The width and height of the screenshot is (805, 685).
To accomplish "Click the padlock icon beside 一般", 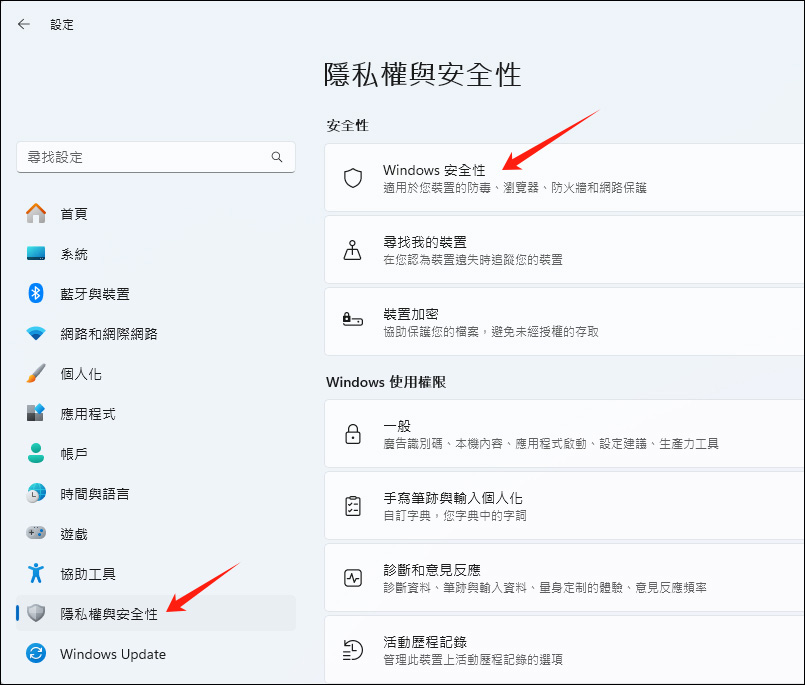I will 353,434.
